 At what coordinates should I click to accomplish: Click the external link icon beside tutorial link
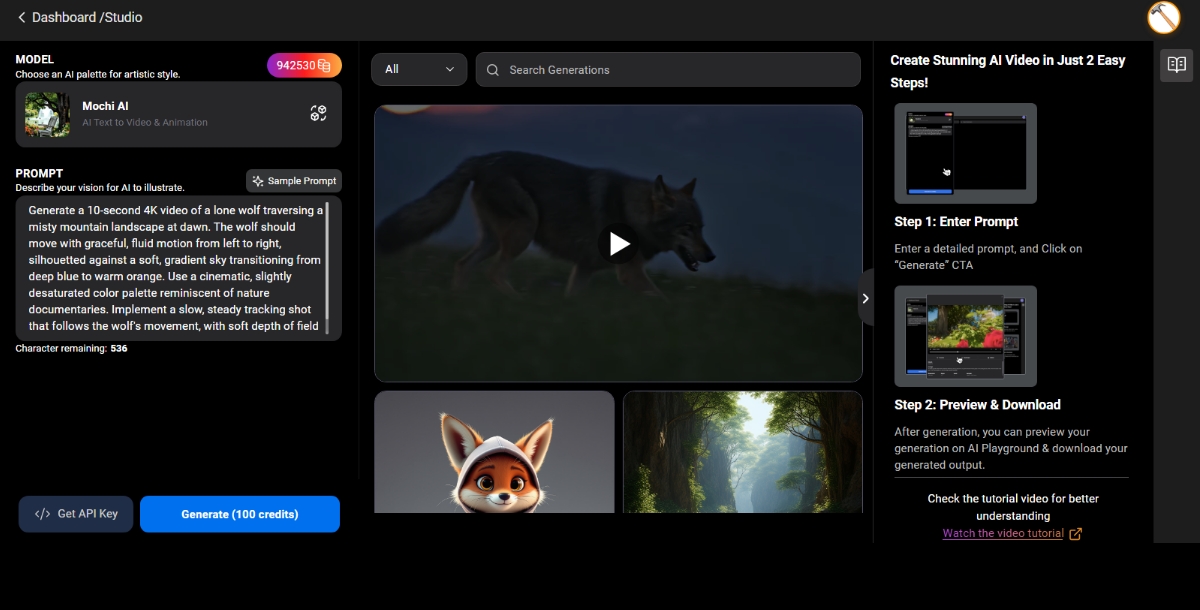tap(1076, 534)
